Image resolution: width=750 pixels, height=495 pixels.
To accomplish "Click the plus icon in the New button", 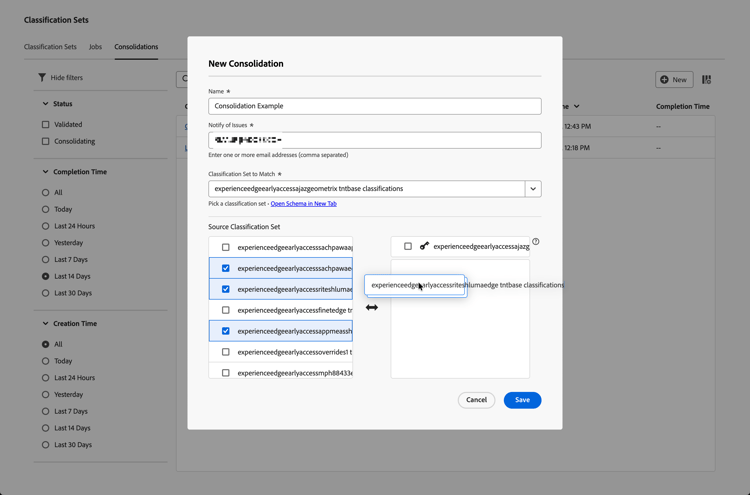I will 664,80.
